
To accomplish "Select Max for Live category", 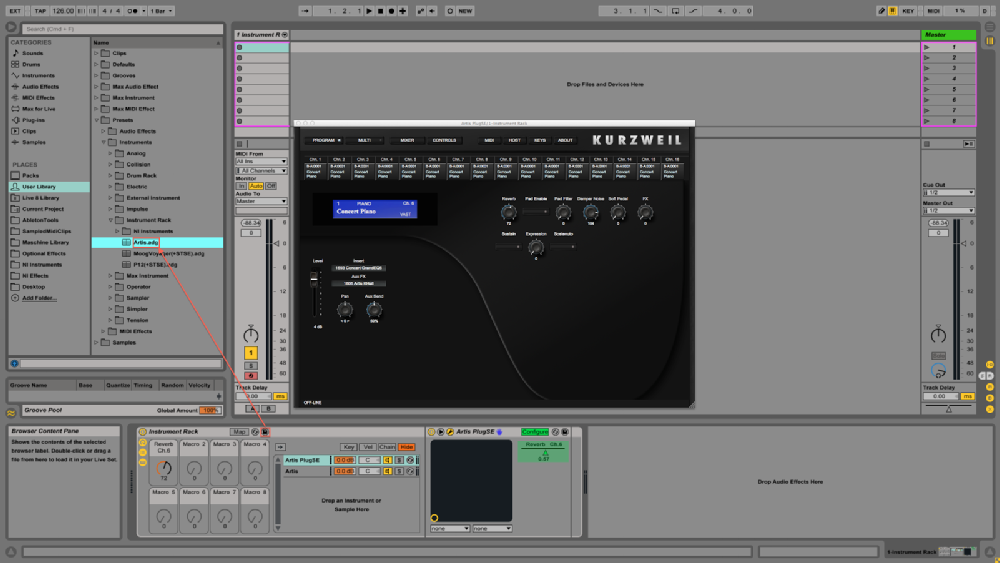I will pyautogui.click(x=38, y=109).
